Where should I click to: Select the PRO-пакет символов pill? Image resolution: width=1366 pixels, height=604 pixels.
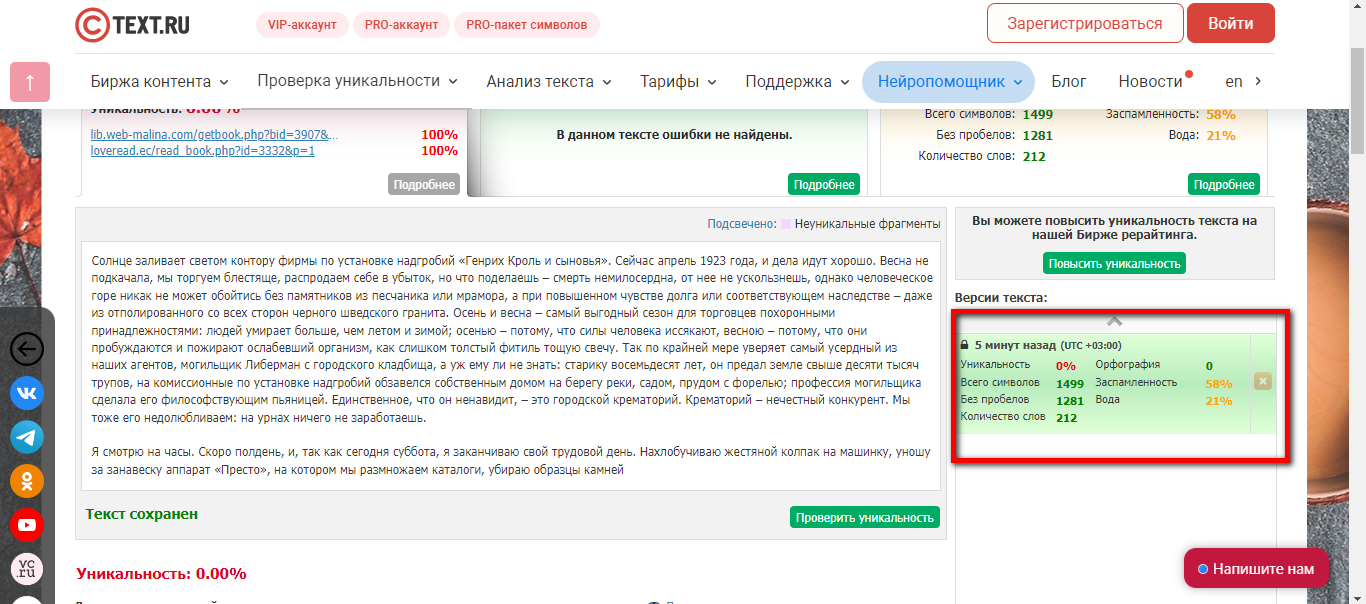[x=527, y=25]
